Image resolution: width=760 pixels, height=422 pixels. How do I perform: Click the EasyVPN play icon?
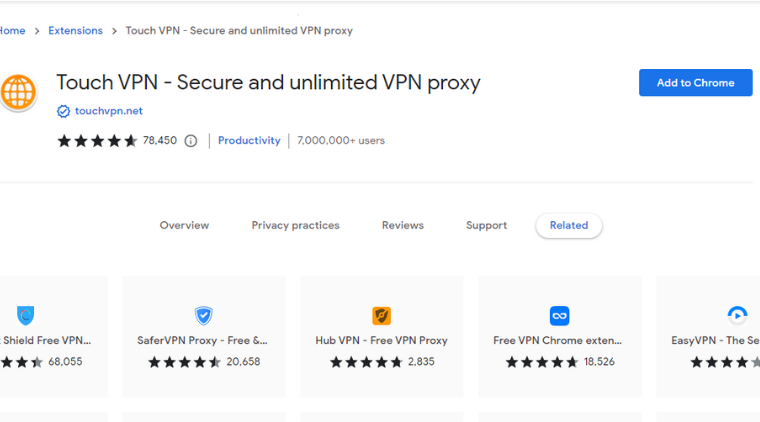coord(737,315)
